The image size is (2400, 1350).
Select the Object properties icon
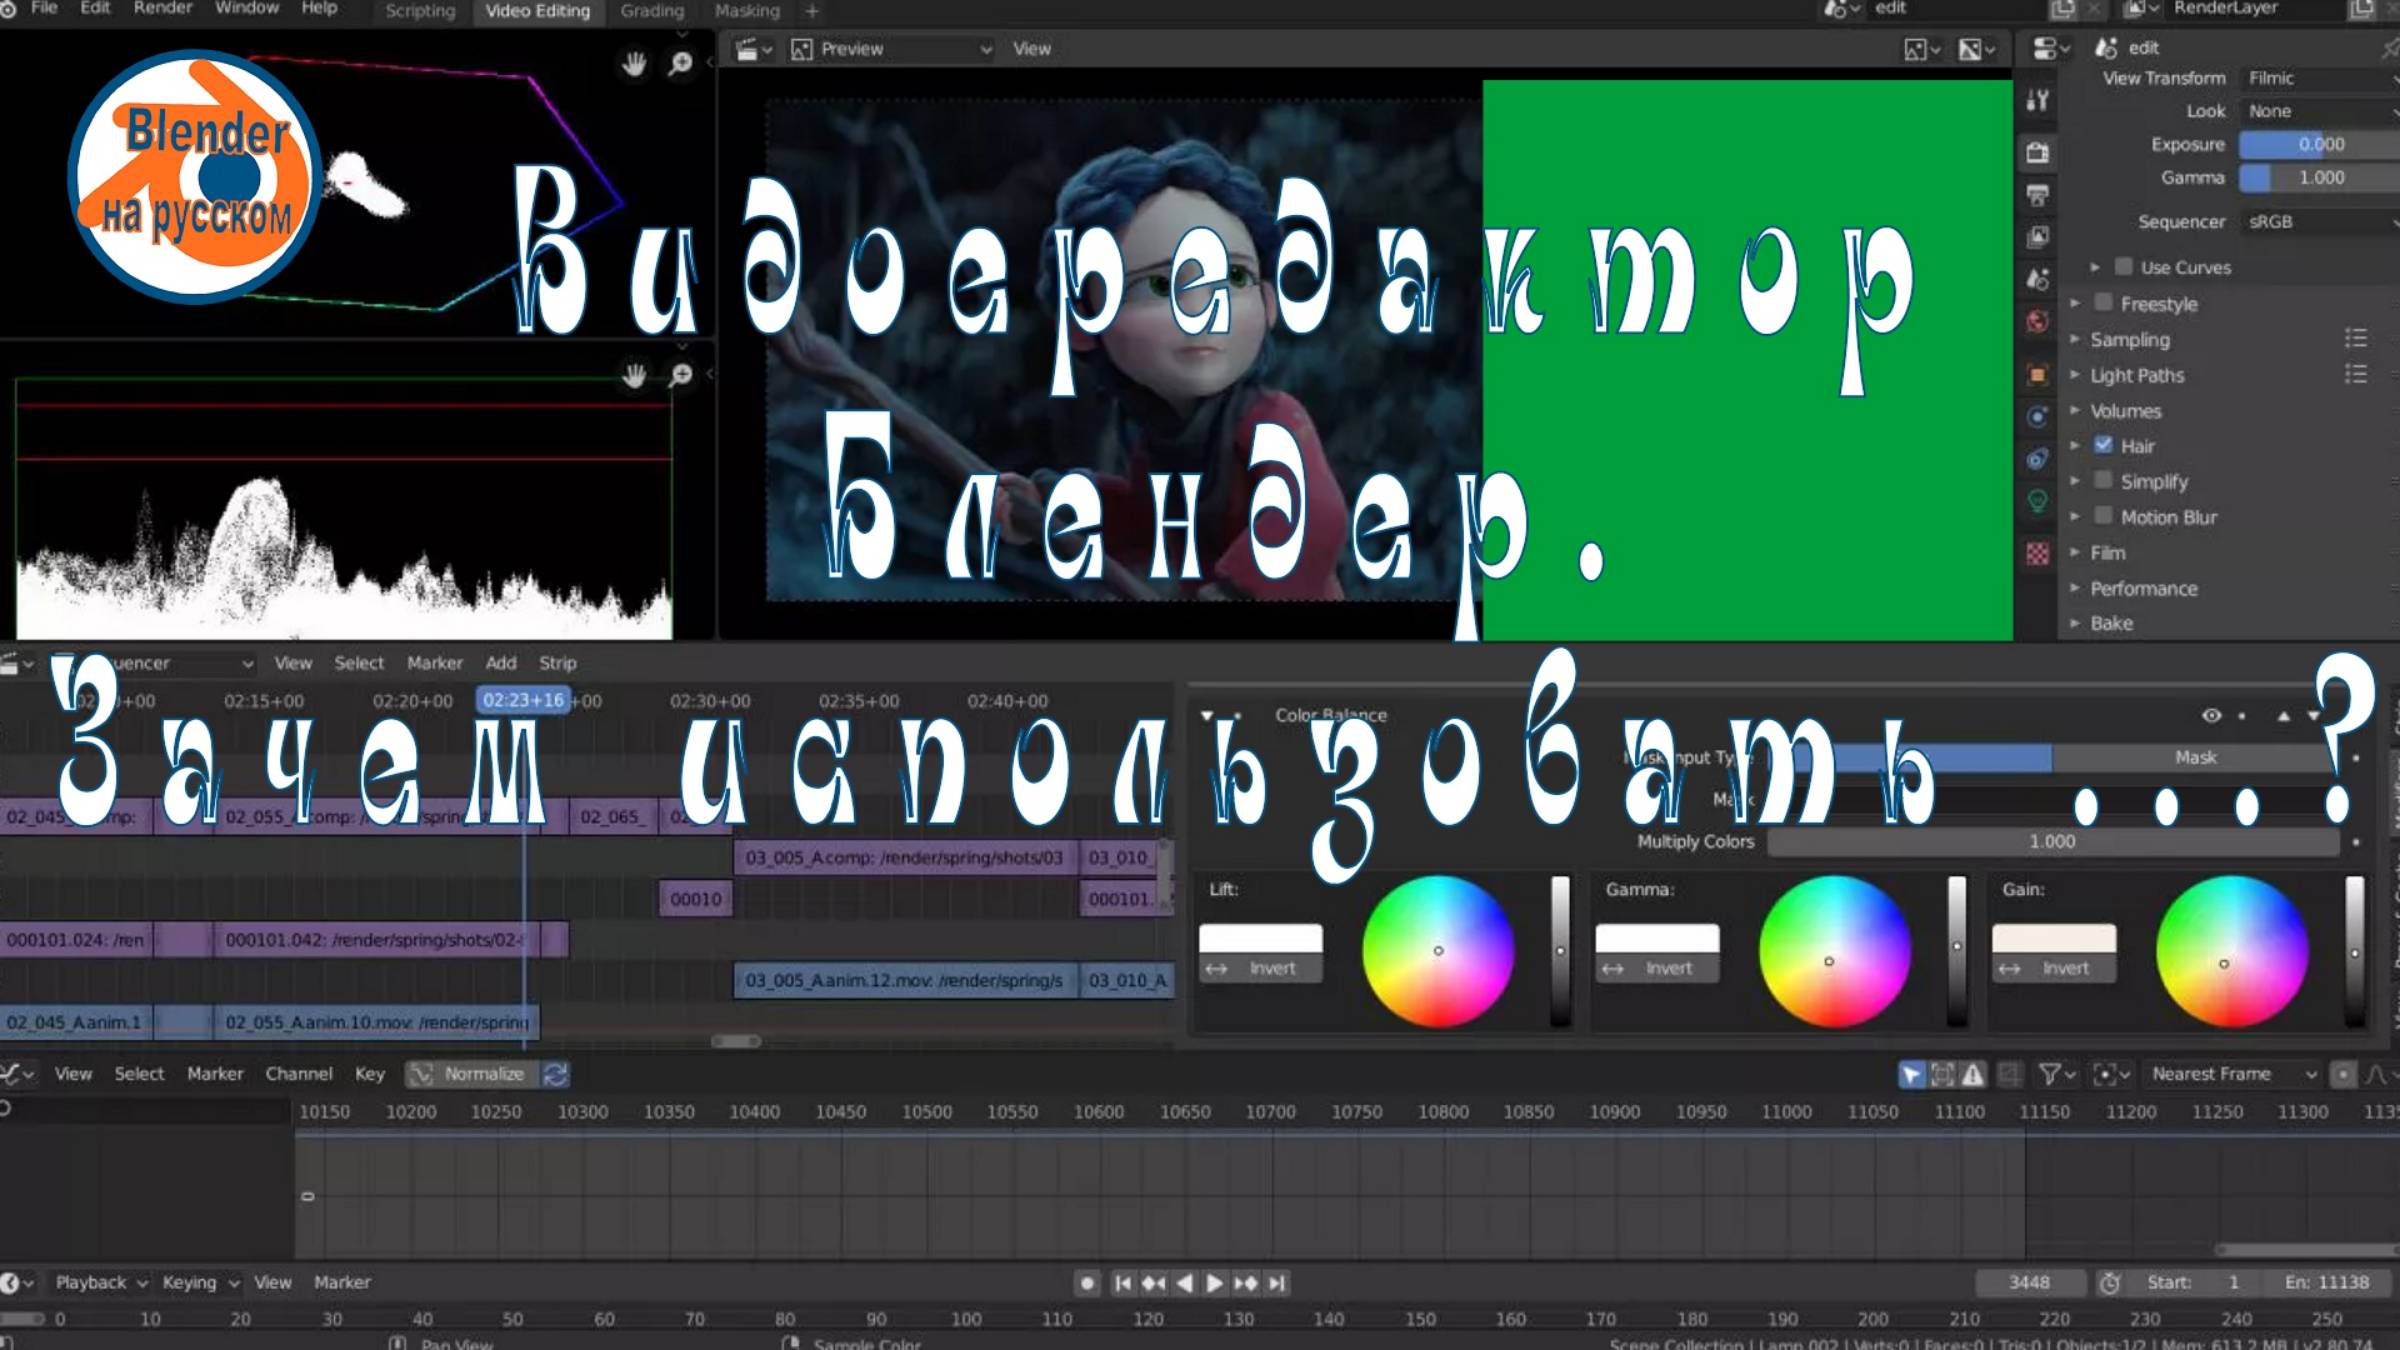click(x=2037, y=372)
